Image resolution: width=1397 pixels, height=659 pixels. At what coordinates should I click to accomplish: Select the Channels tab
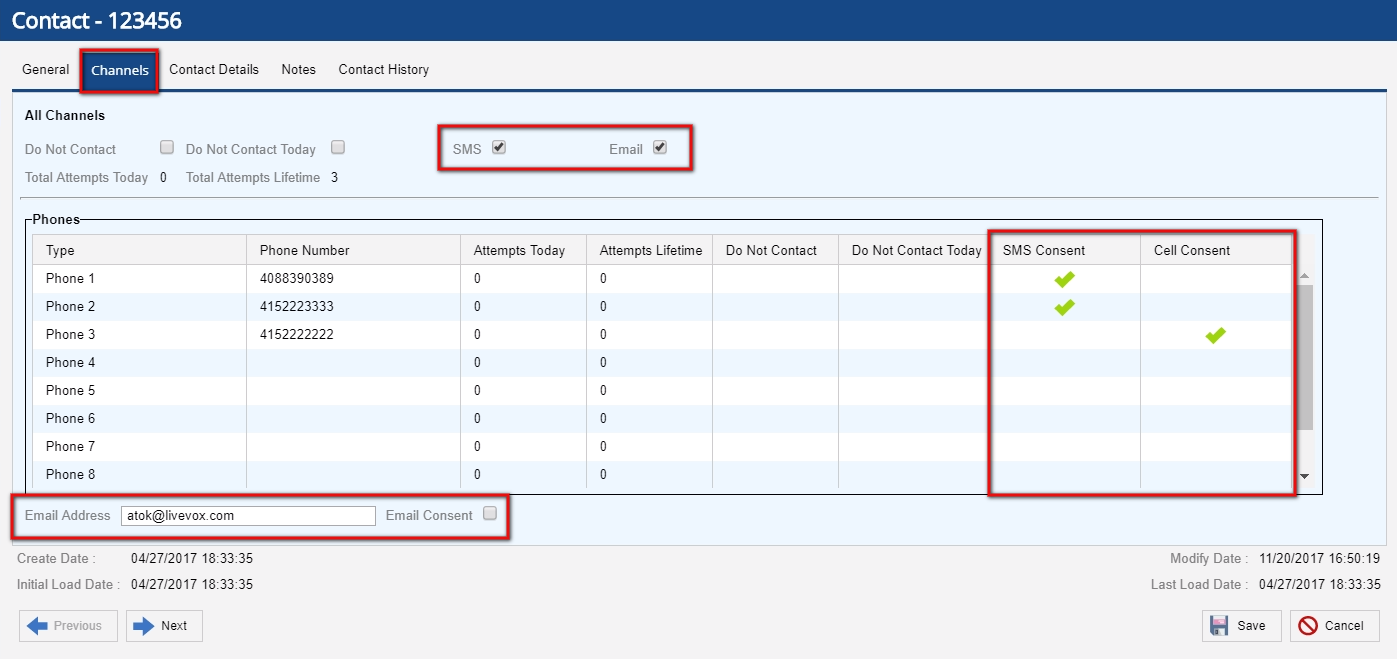click(x=120, y=70)
